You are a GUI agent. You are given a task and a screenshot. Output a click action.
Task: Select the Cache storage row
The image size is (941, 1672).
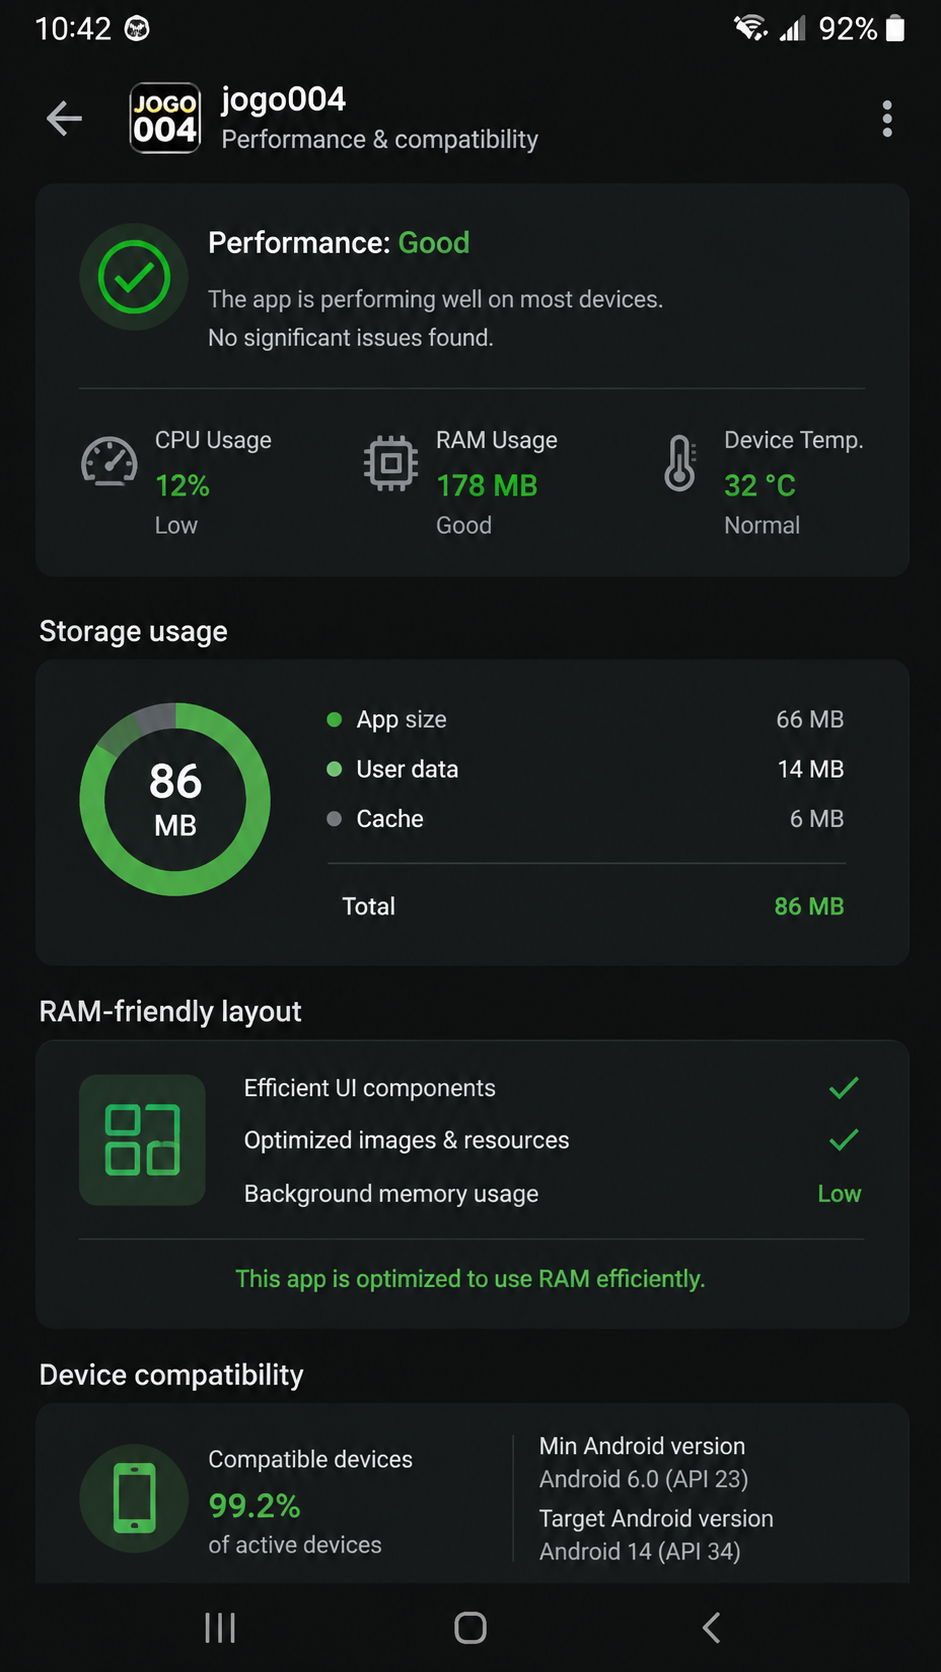point(586,819)
